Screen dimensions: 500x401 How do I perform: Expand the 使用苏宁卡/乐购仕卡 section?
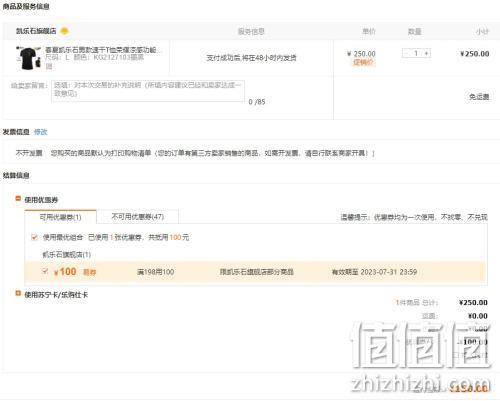click(x=18, y=293)
